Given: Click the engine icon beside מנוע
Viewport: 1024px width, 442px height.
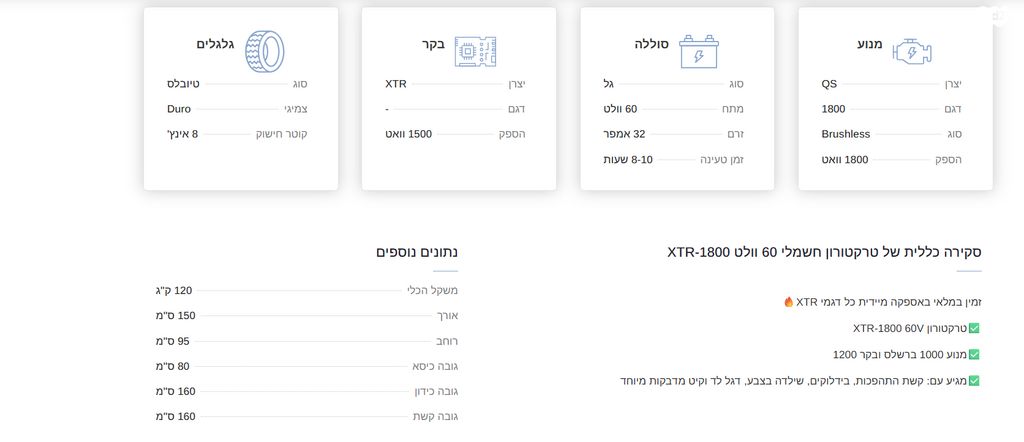Looking at the screenshot, I should 912,52.
